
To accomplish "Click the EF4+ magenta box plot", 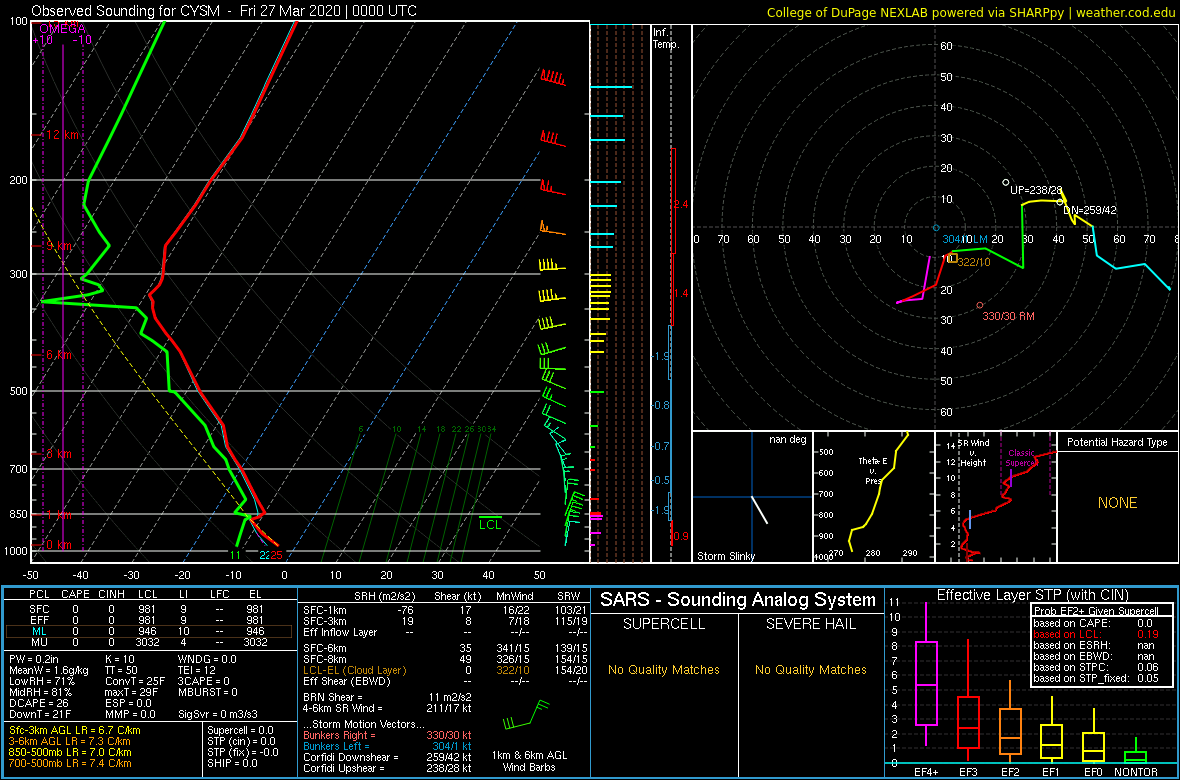I will [925, 685].
